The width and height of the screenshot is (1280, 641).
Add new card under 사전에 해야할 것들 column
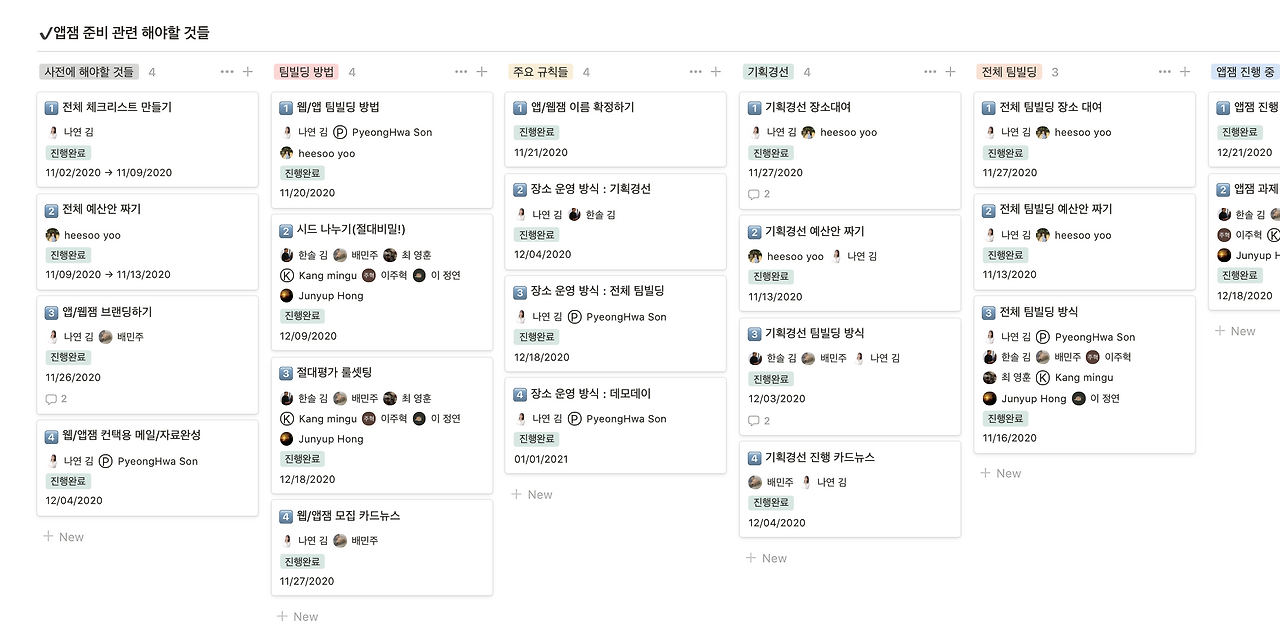[x=64, y=537]
